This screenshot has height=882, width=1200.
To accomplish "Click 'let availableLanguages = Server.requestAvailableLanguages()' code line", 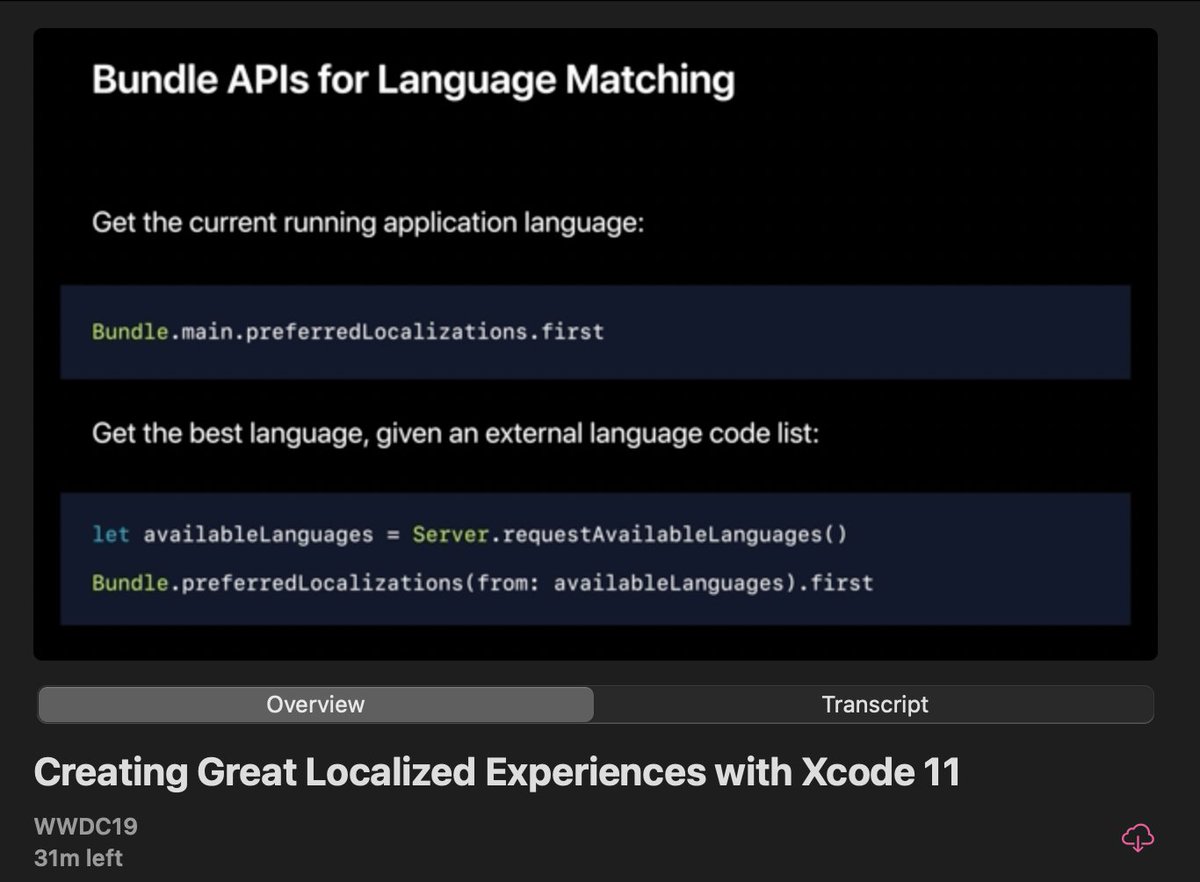I will 470,534.
